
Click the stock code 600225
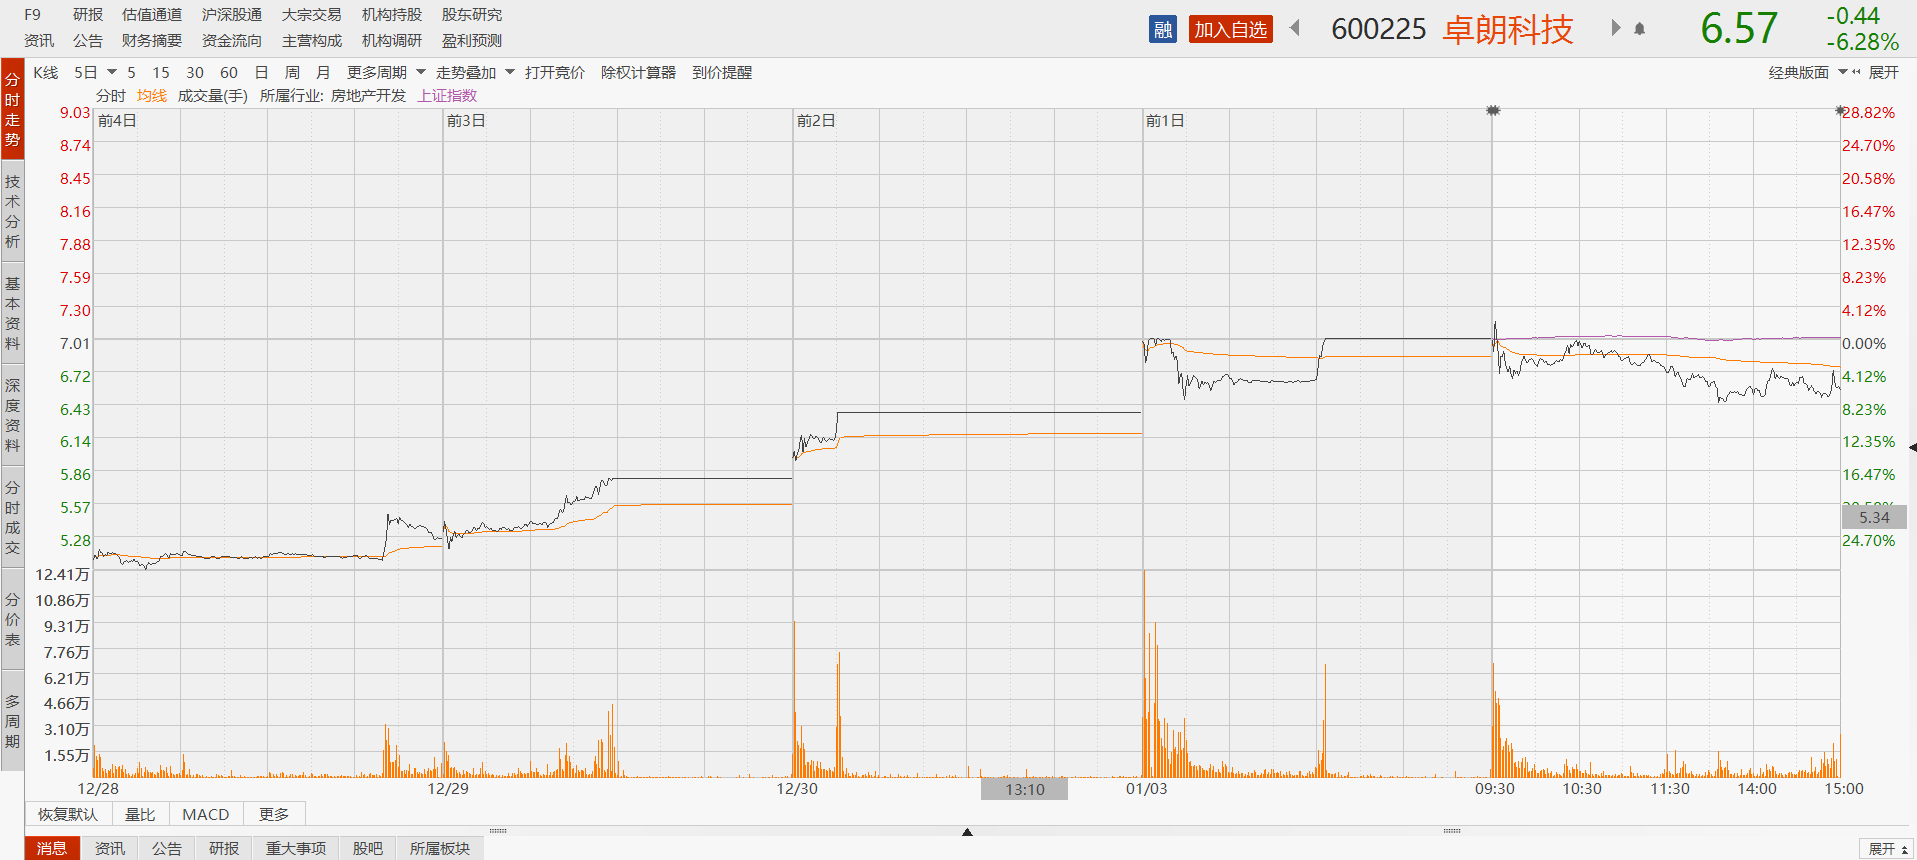pyautogui.click(x=1379, y=30)
